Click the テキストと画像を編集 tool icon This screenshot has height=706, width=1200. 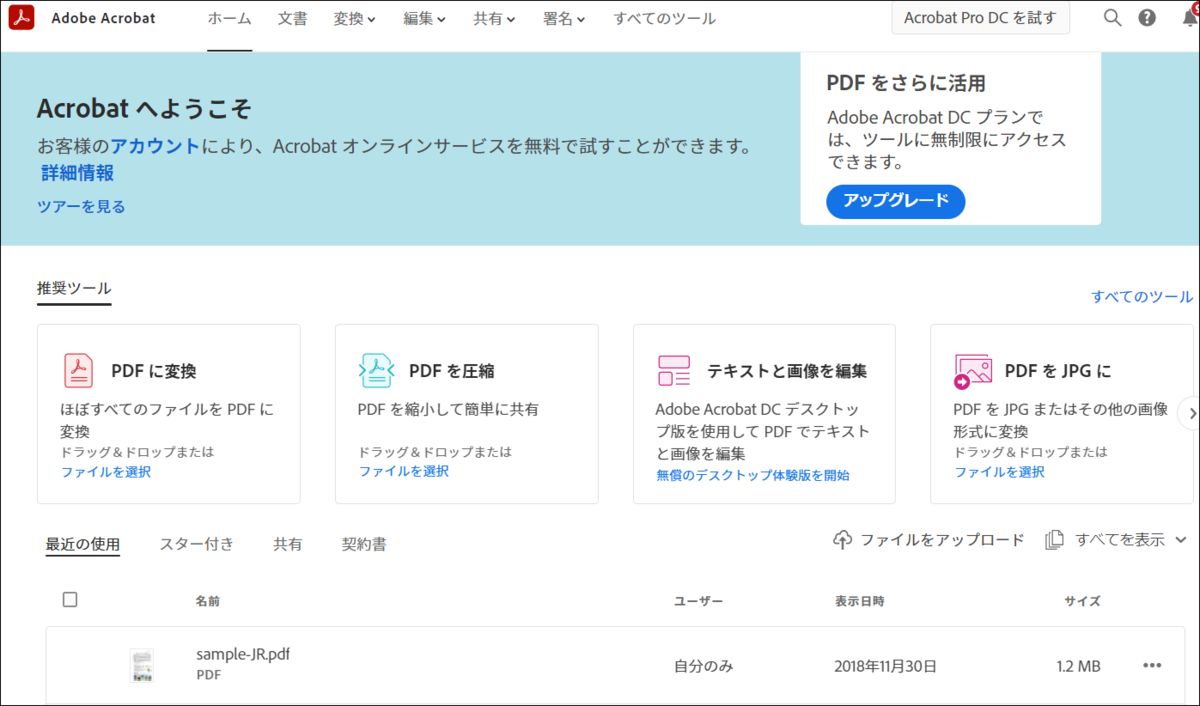pos(673,371)
